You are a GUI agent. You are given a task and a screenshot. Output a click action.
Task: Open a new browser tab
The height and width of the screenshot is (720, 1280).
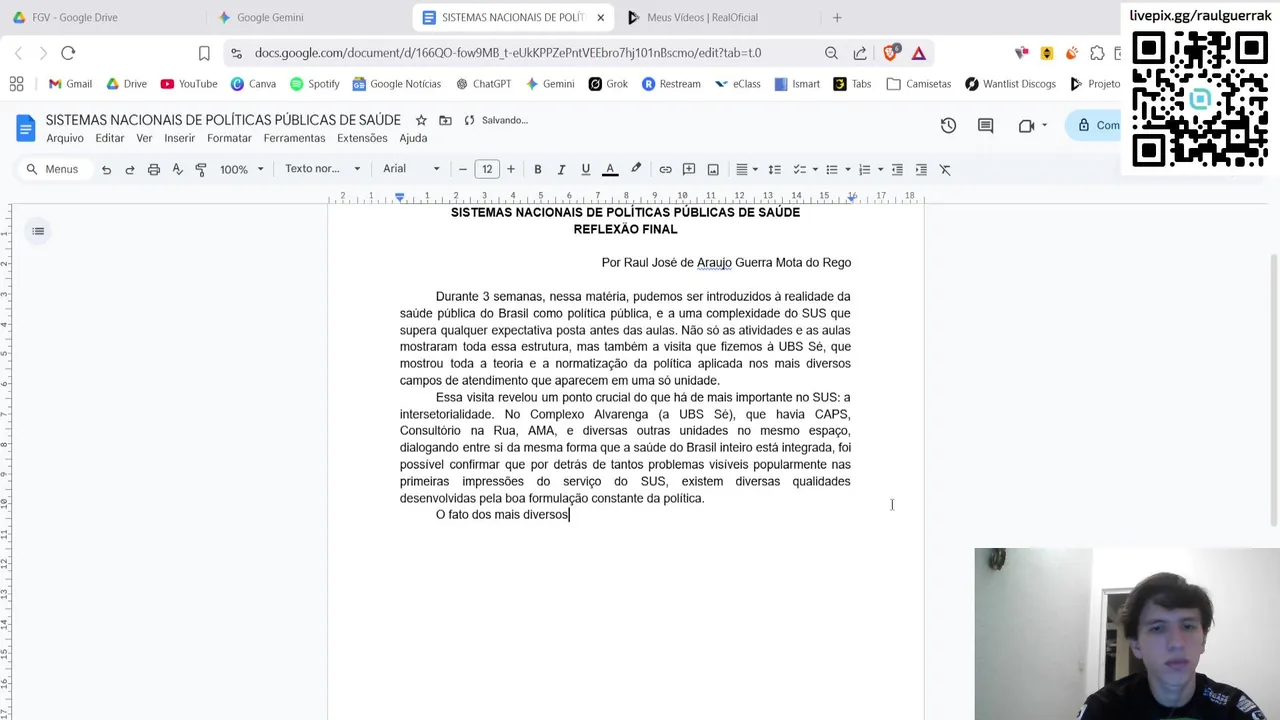(x=837, y=17)
